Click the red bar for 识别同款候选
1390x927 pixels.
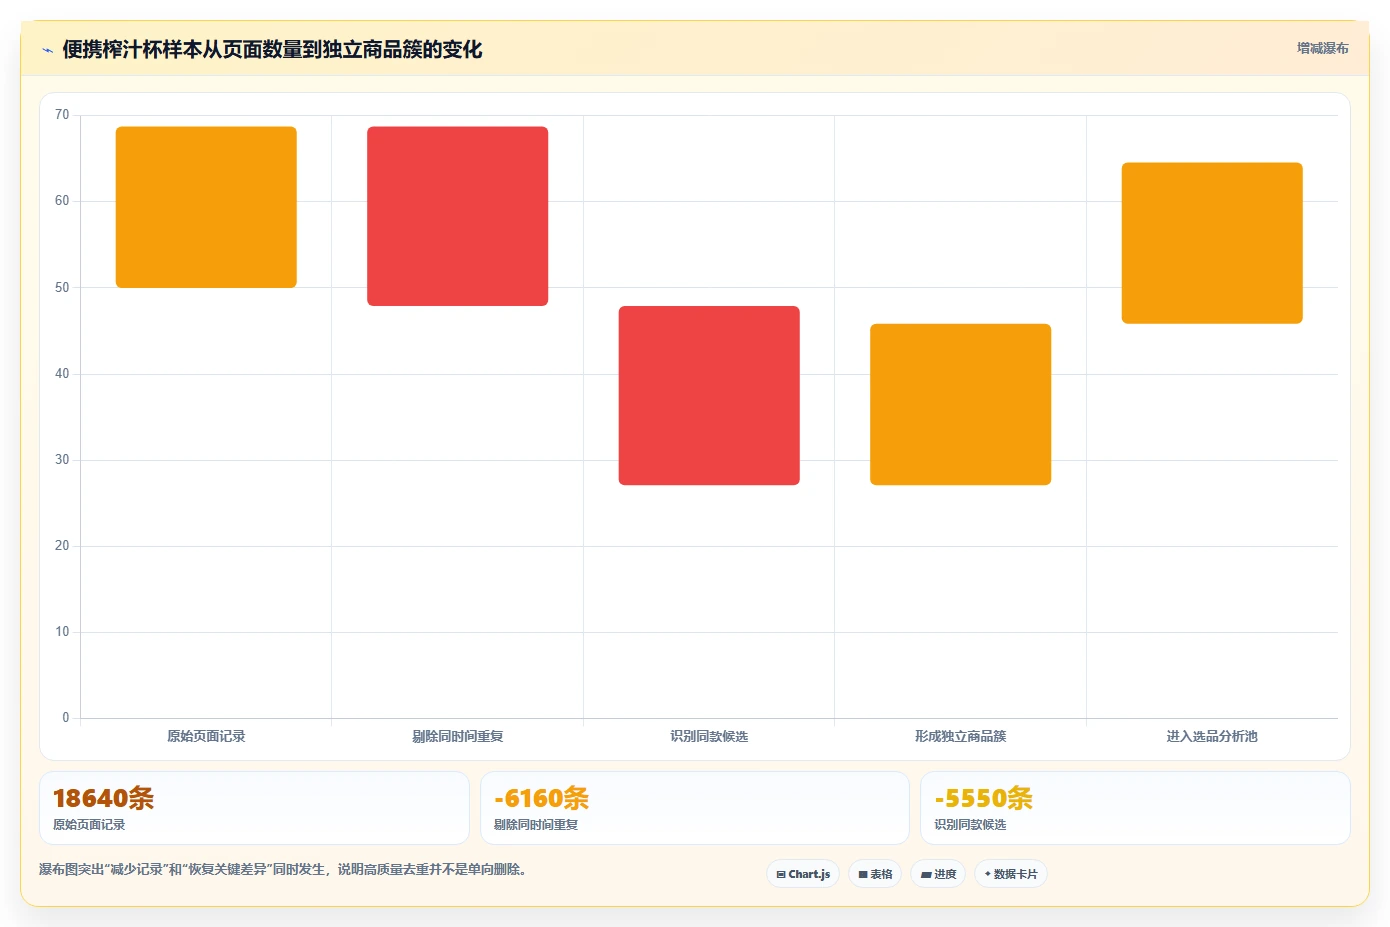coord(709,396)
